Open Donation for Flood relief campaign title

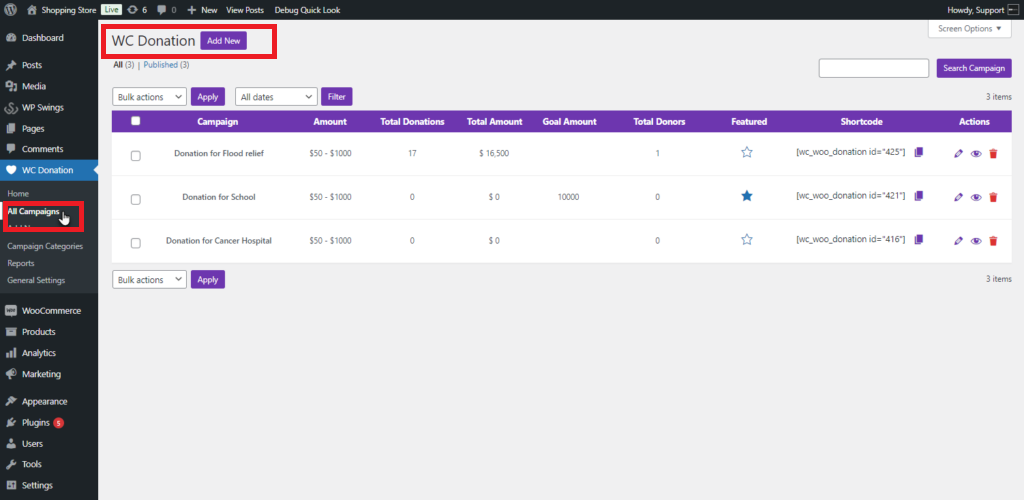(219, 153)
